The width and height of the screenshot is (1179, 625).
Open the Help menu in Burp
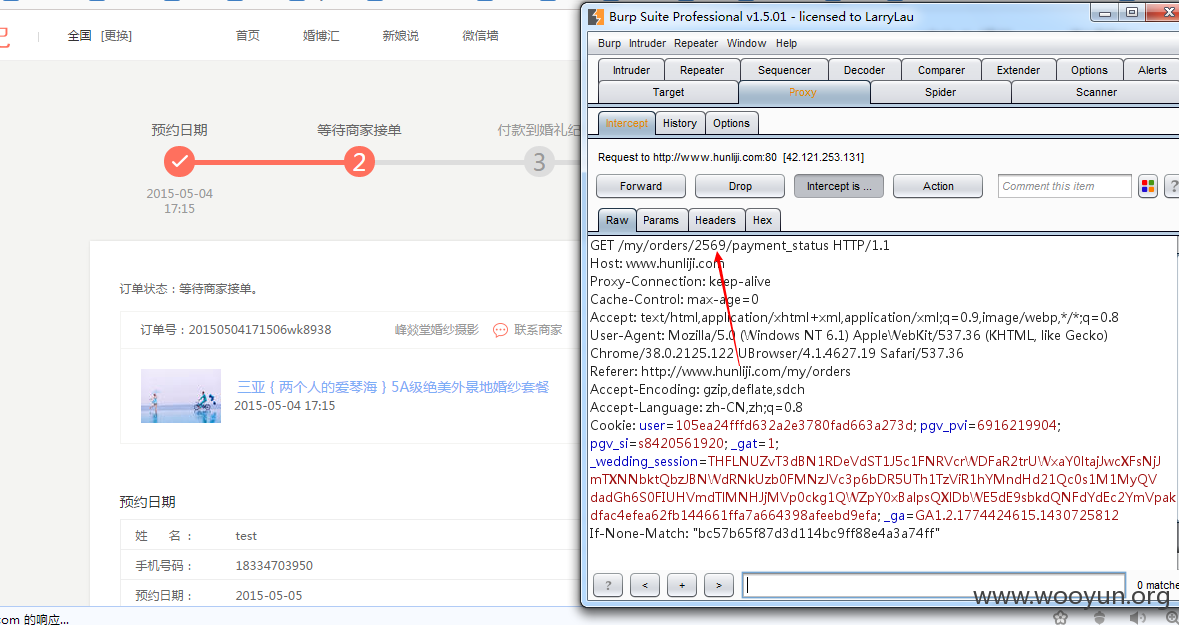787,43
